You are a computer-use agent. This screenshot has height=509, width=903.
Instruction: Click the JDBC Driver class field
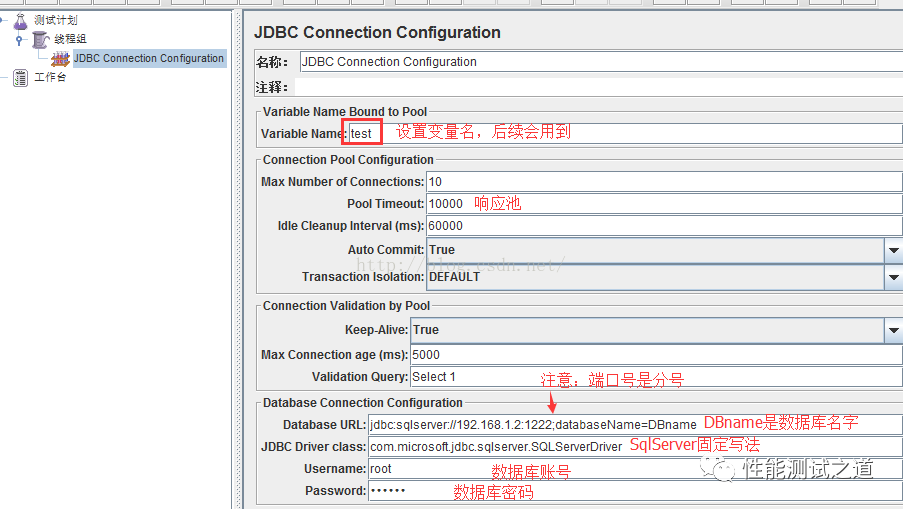point(635,447)
